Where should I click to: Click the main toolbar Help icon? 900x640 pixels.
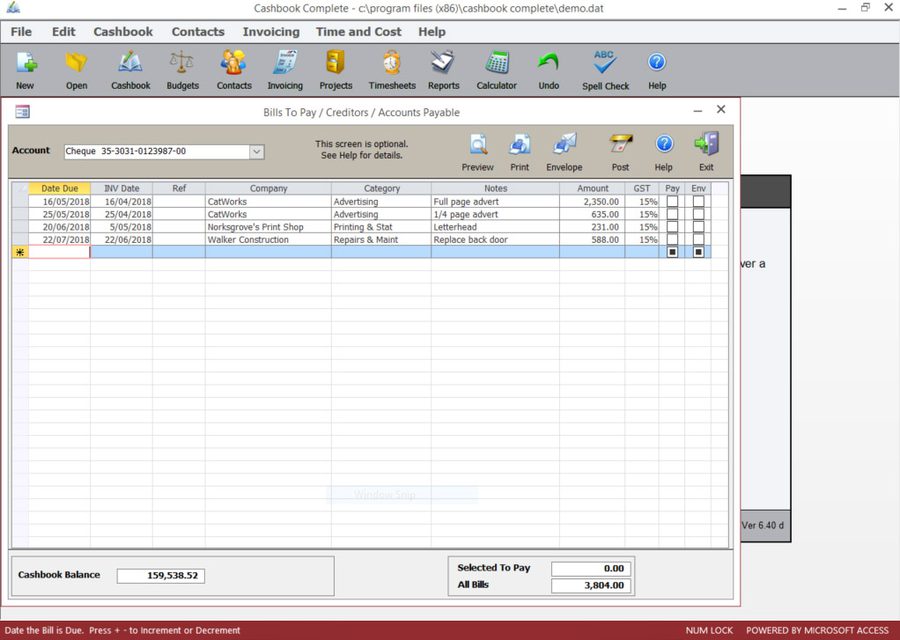click(x=657, y=62)
